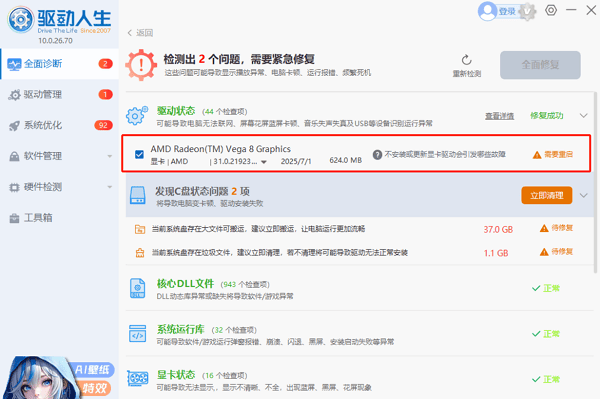Click the AMD Radeon(TM) Vega 8 Graphics name
Screen dimensions: 600x399
[x=220, y=149]
